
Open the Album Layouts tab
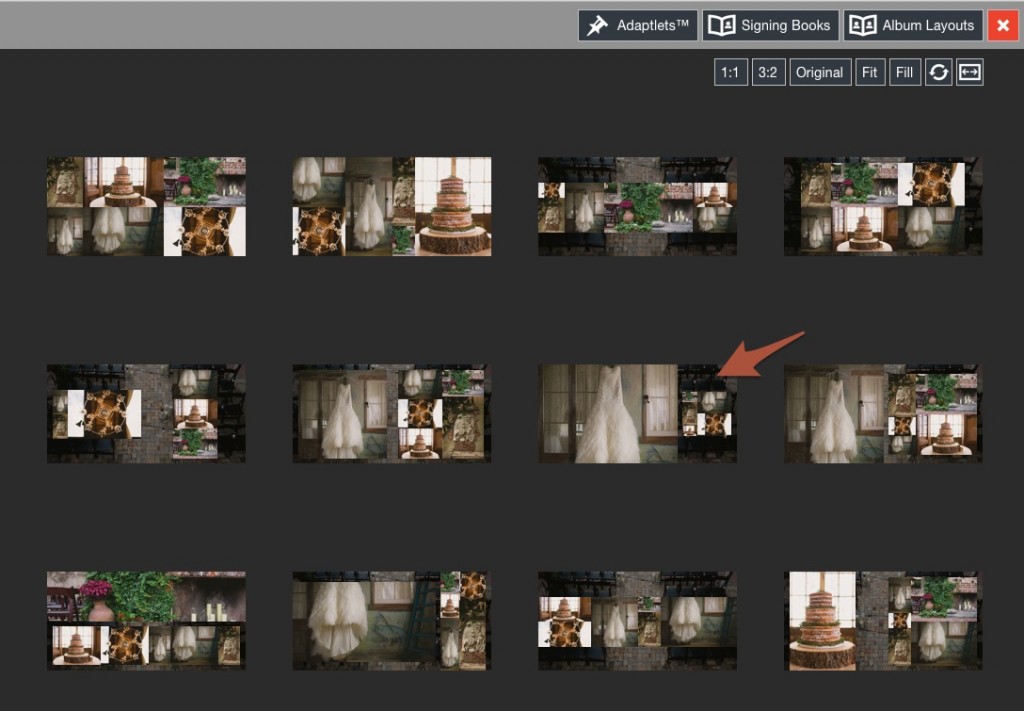point(913,25)
